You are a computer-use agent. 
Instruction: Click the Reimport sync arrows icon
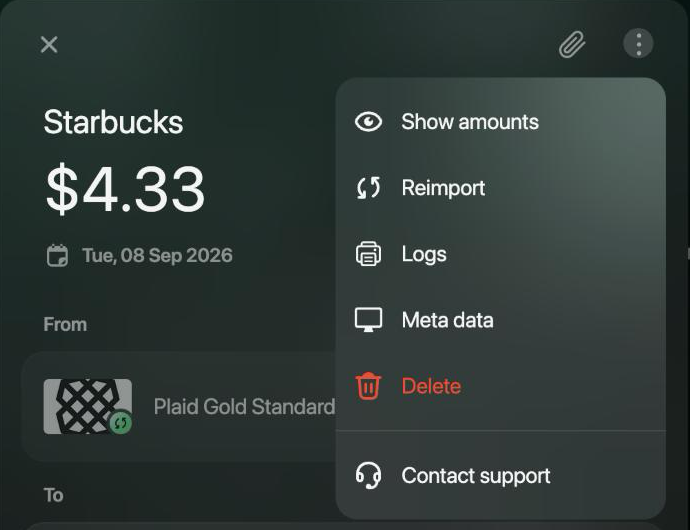pos(368,188)
